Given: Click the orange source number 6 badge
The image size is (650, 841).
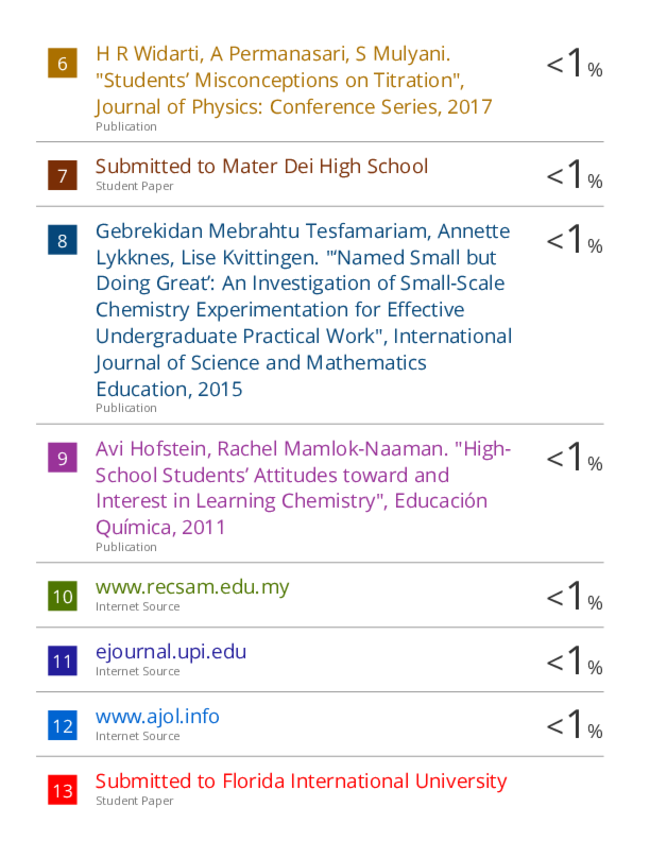Looking at the screenshot, I should click(62, 63).
